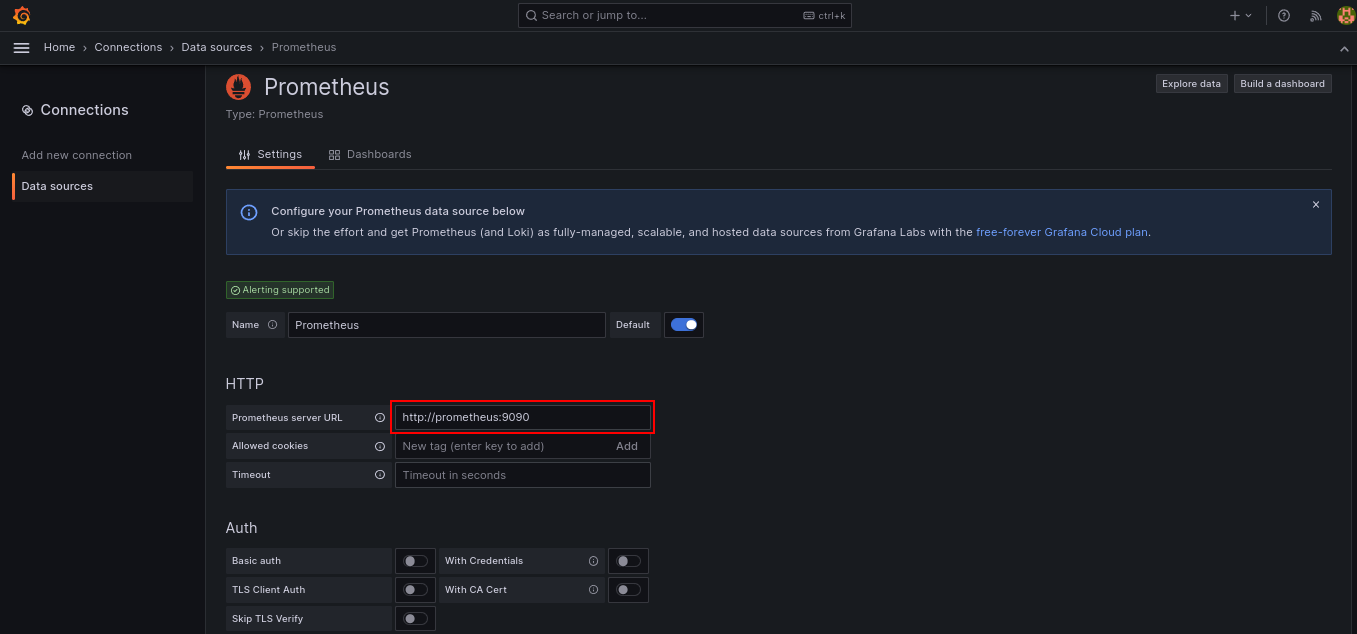Click info icon for Allowed cookies
This screenshot has width=1357, height=634.
pyautogui.click(x=380, y=446)
